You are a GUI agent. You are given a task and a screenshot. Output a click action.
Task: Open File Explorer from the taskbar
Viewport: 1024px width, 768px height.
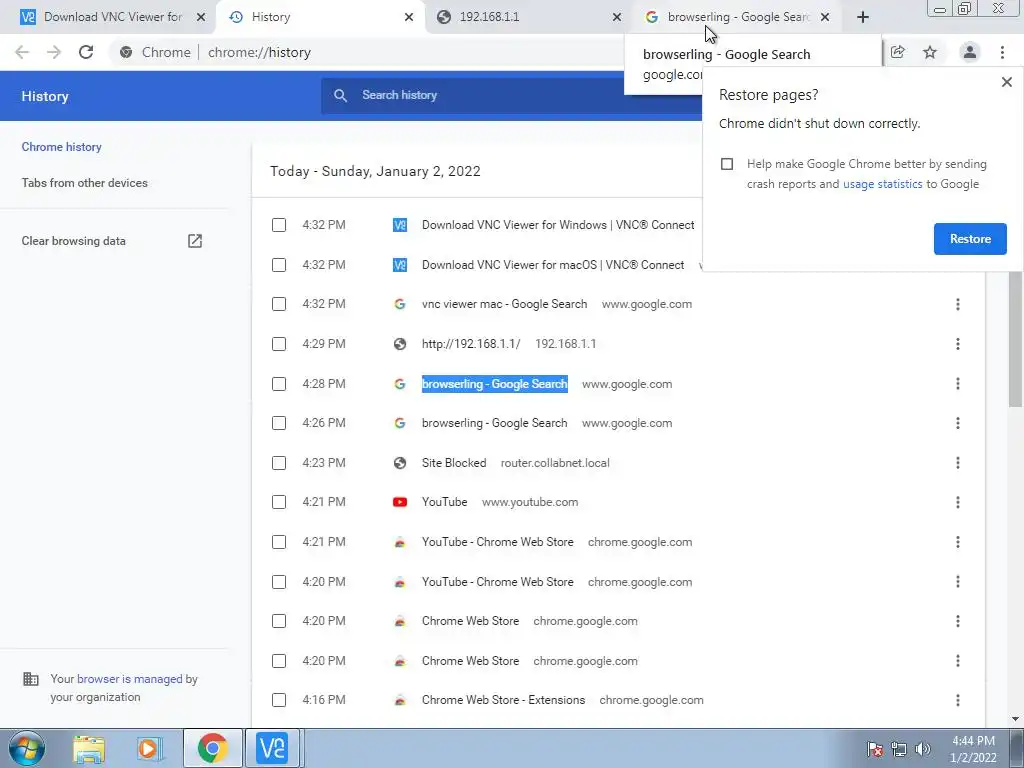[x=89, y=748]
